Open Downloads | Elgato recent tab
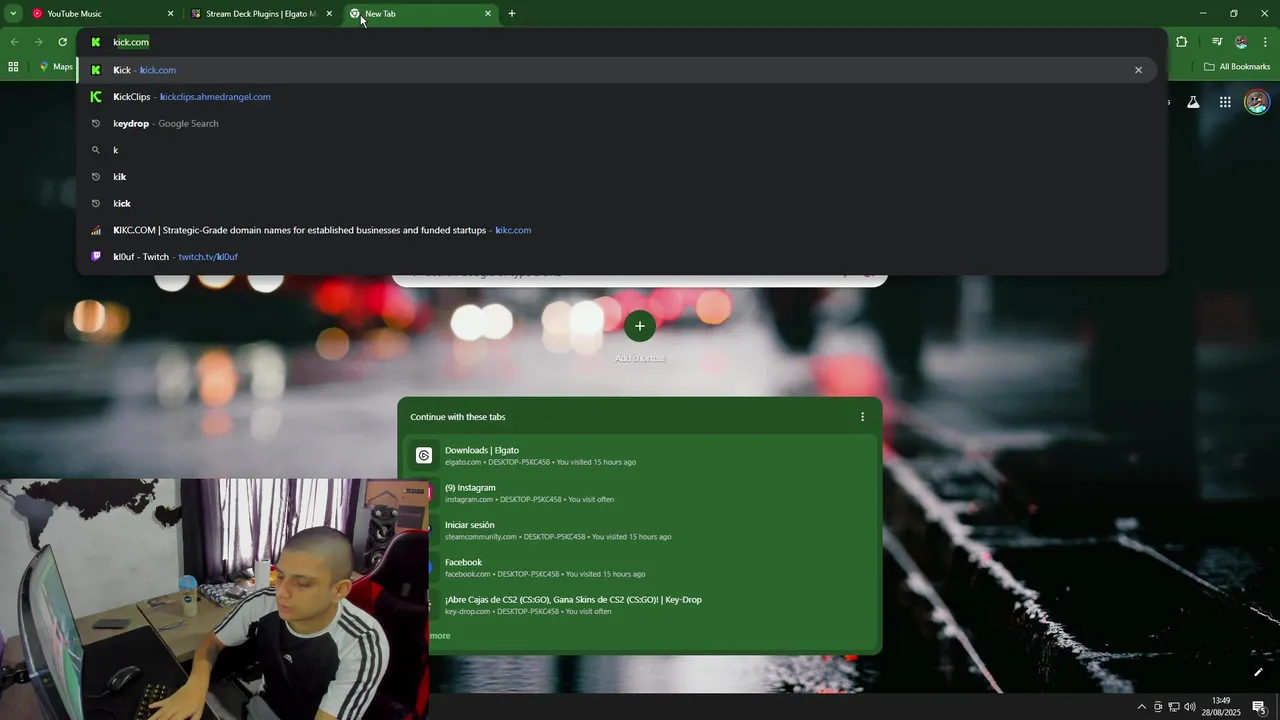 pyautogui.click(x=640, y=456)
